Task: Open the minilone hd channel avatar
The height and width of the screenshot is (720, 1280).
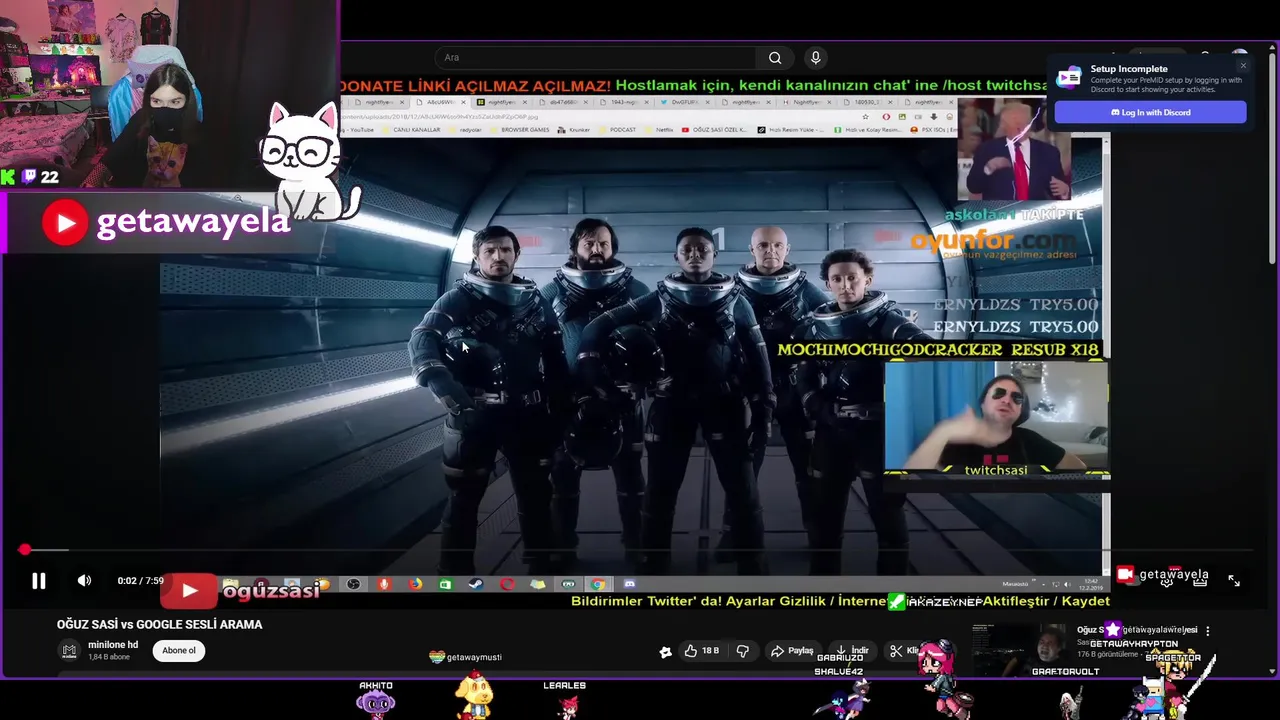Action: [69, 651]
